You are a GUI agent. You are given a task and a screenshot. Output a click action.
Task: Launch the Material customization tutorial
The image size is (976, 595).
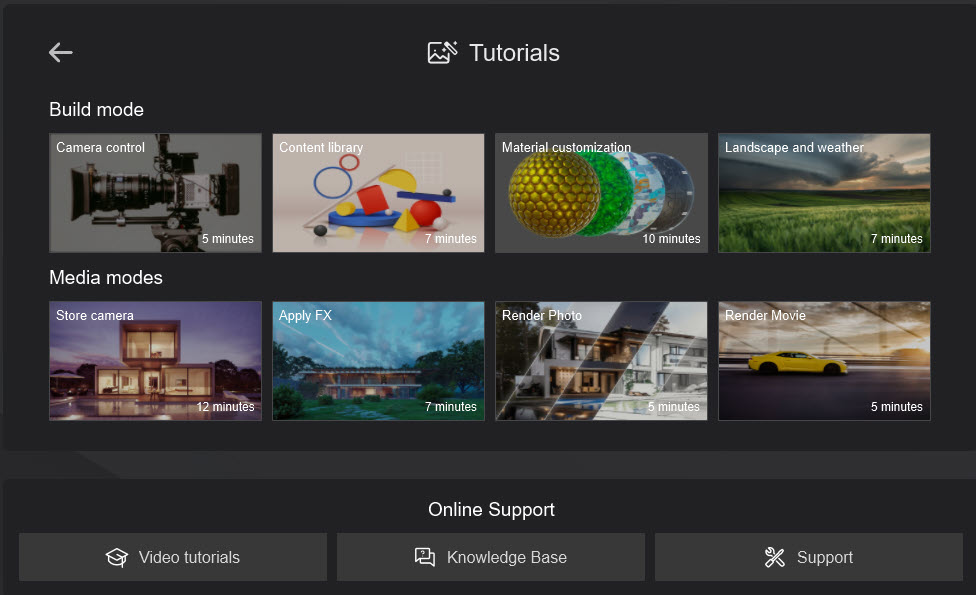click(601, 193)
